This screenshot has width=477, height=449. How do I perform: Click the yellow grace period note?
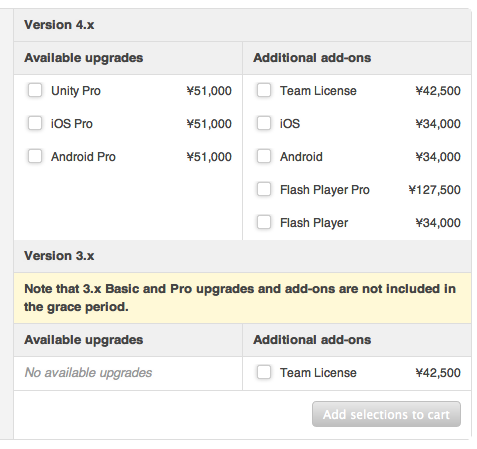pos(242,298)
